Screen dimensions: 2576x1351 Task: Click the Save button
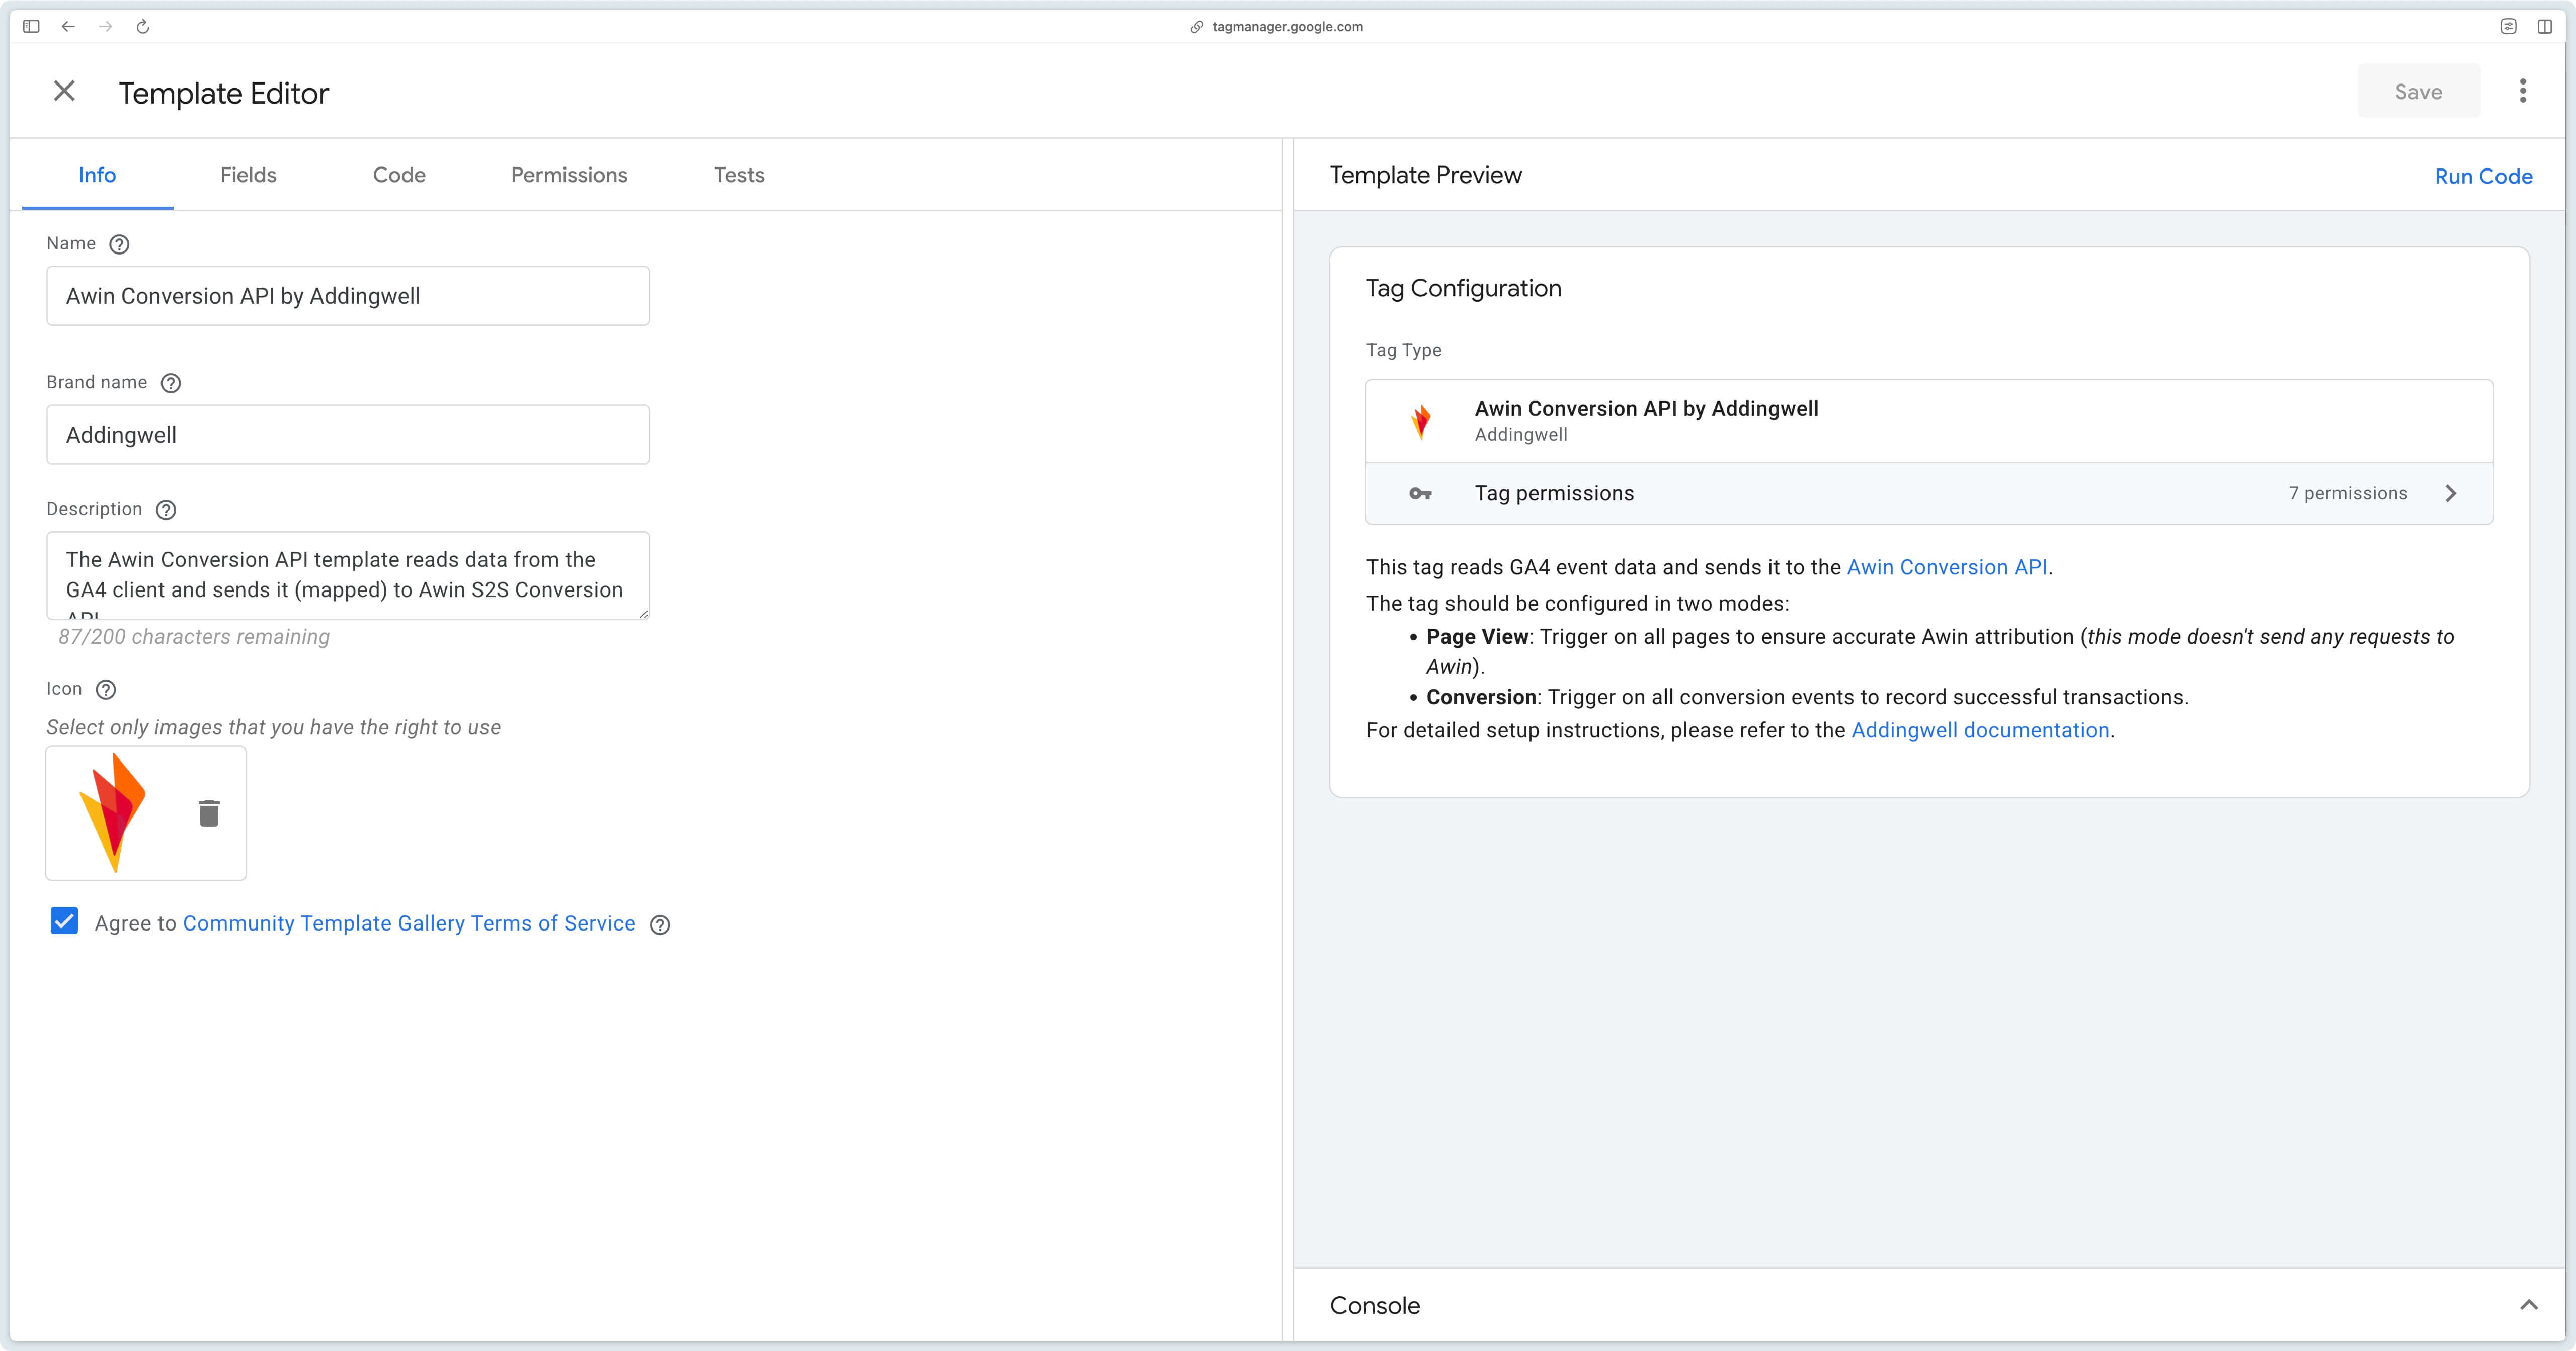[x=2418, y=91]
